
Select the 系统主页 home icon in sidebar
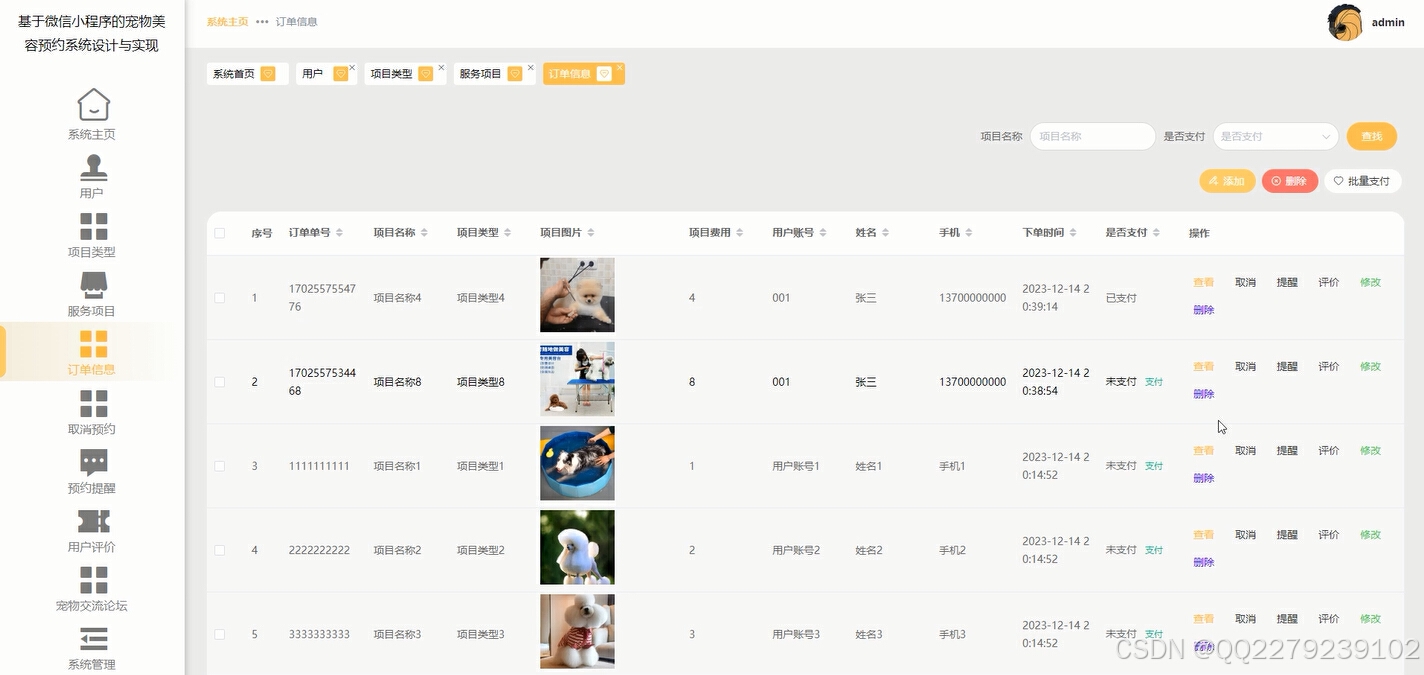pos(93,103)
